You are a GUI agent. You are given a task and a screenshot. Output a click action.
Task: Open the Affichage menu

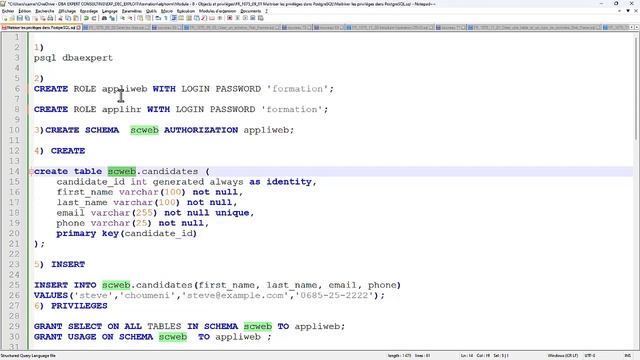(67, 11)
